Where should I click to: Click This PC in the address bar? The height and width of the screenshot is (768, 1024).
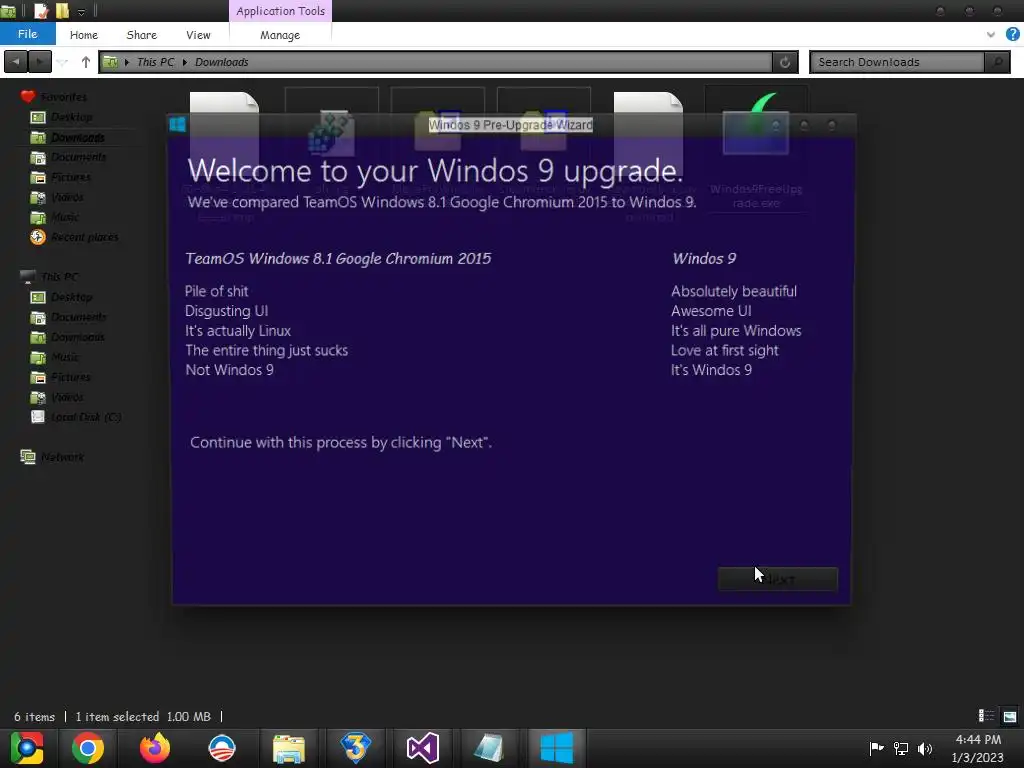coord(155,62)
